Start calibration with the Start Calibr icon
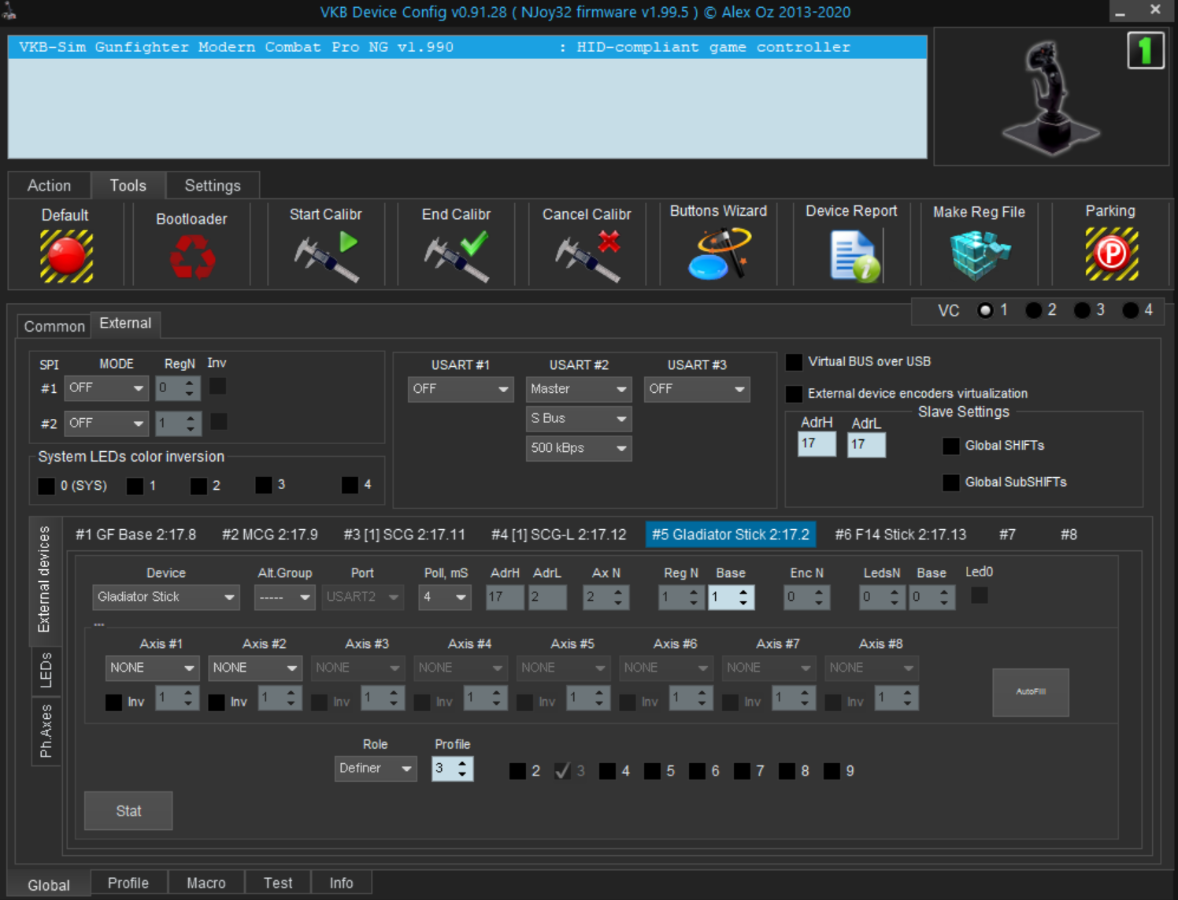This screenshot has width=1178, height=900. click(326, 256)
